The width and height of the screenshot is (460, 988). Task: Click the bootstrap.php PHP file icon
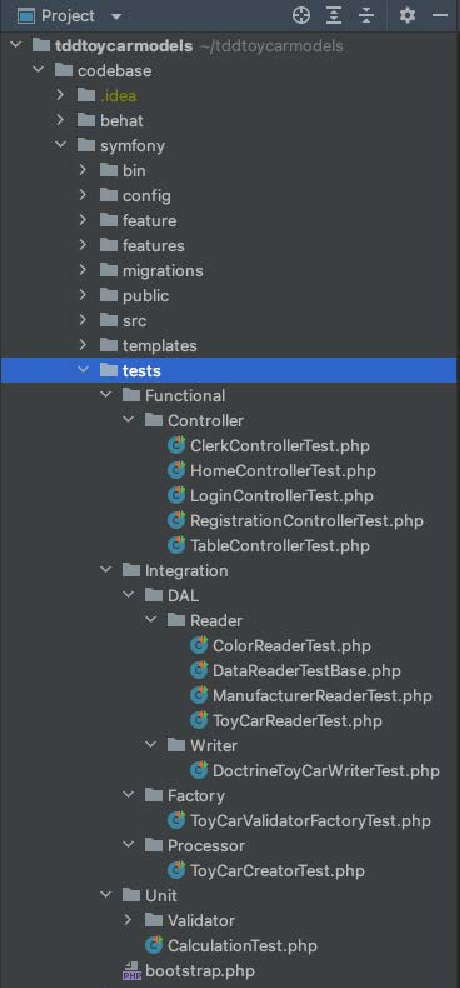click(x=132, y=970)
